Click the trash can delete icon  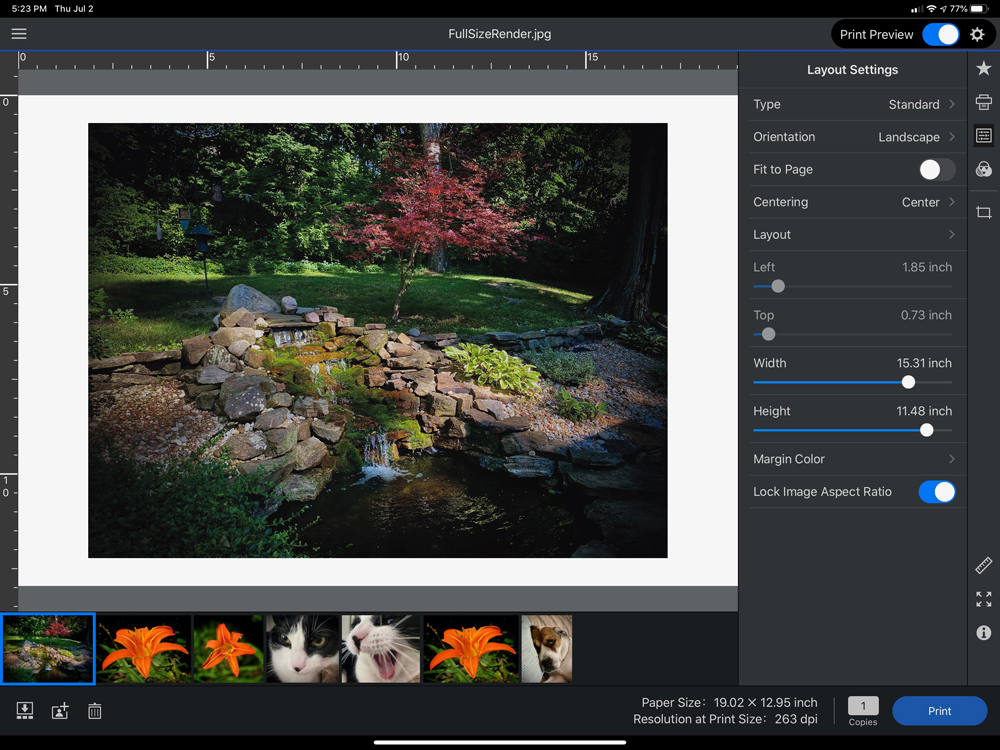(x=94, y=711)
